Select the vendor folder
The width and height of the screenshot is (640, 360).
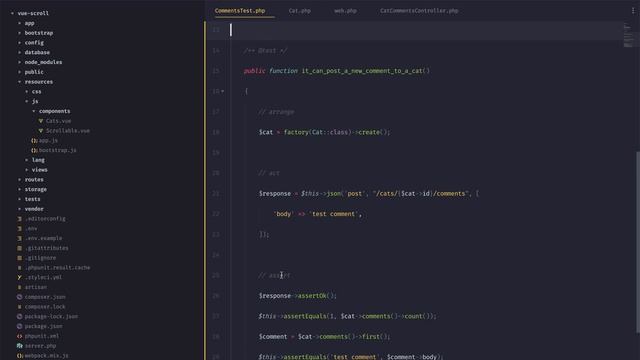(34, 209)
